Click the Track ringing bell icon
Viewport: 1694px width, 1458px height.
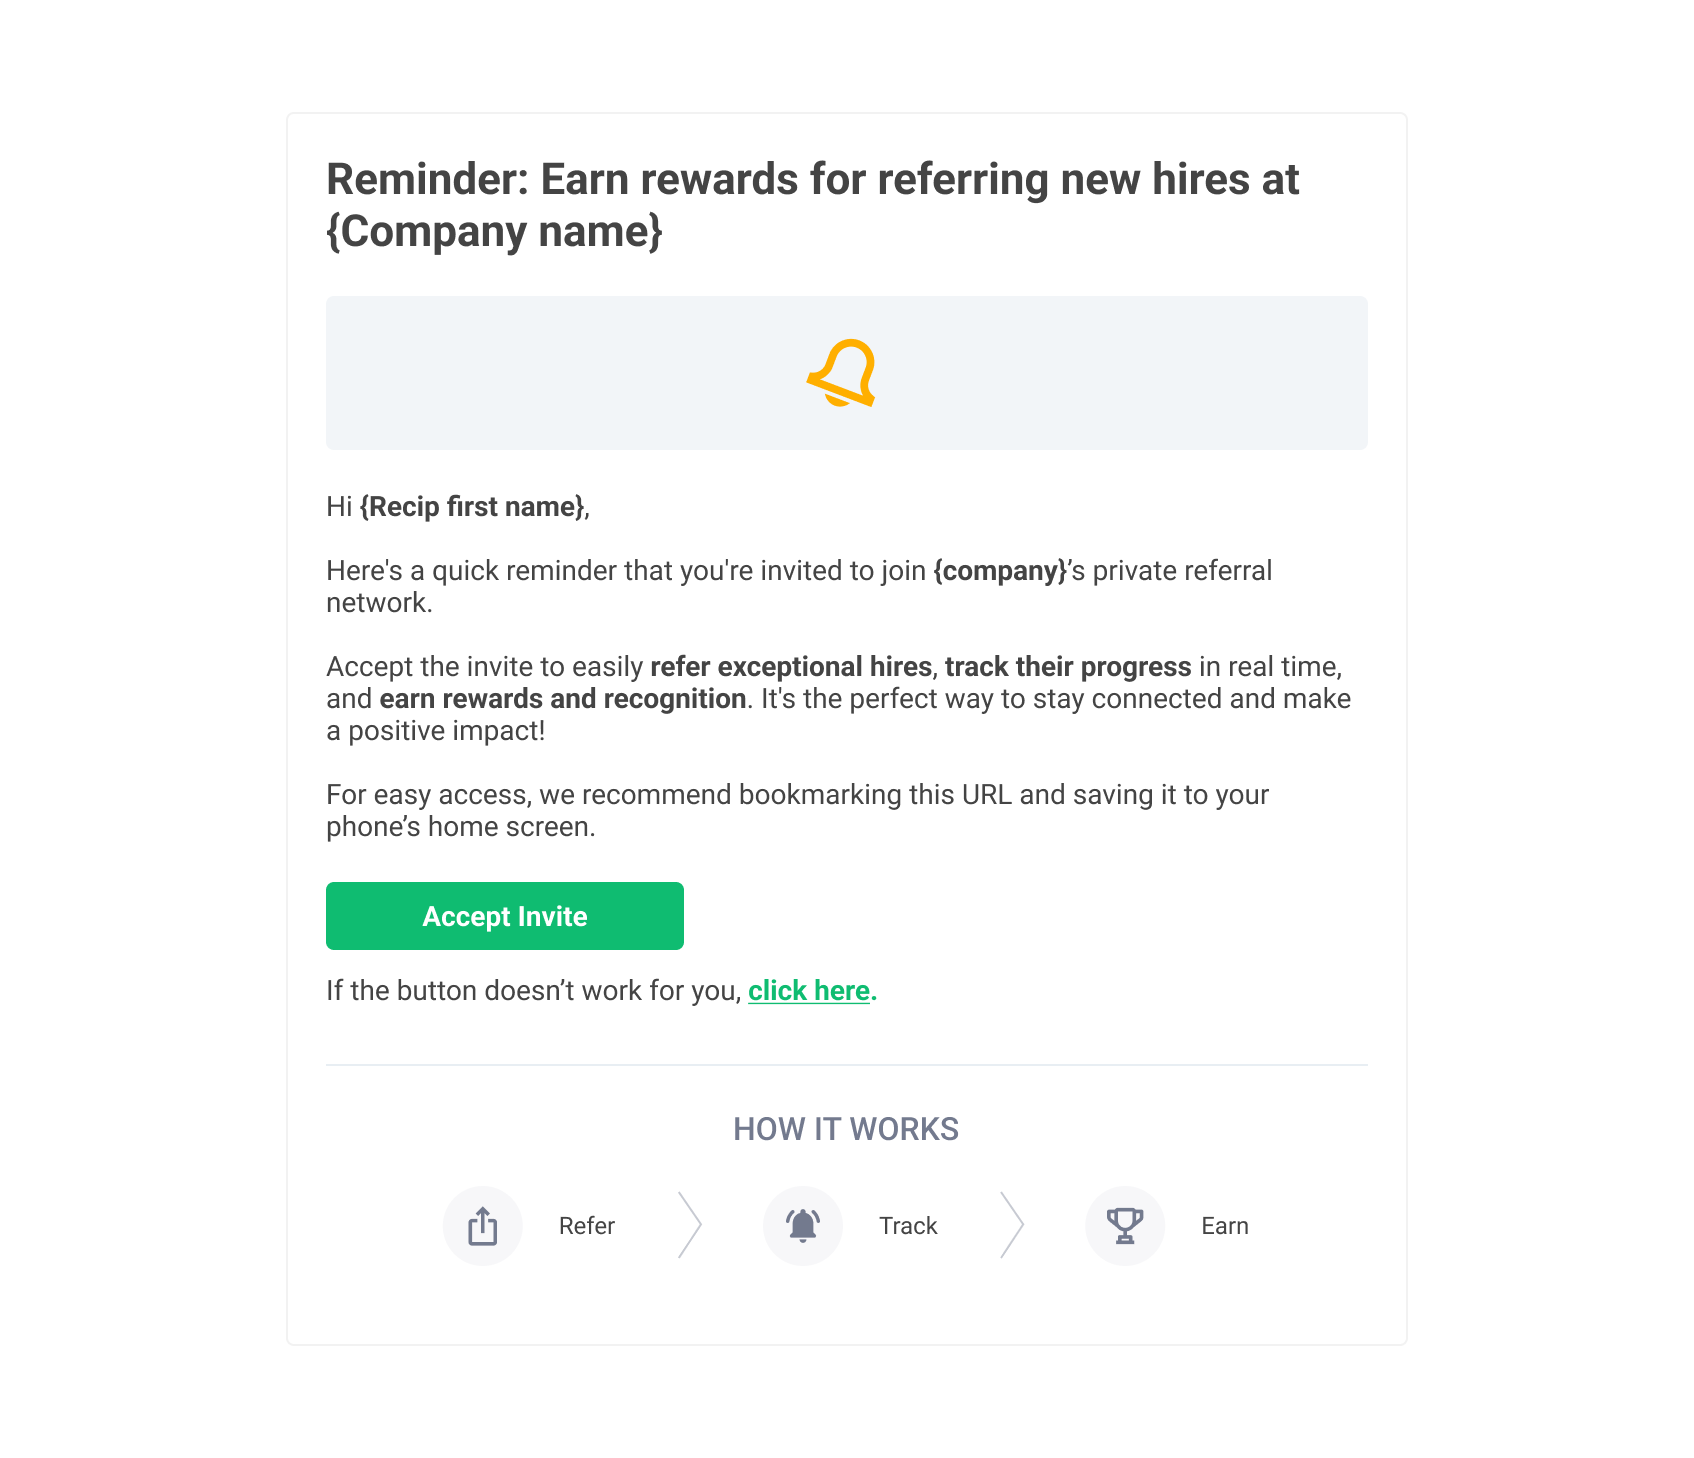click(x=803, y=1226)
